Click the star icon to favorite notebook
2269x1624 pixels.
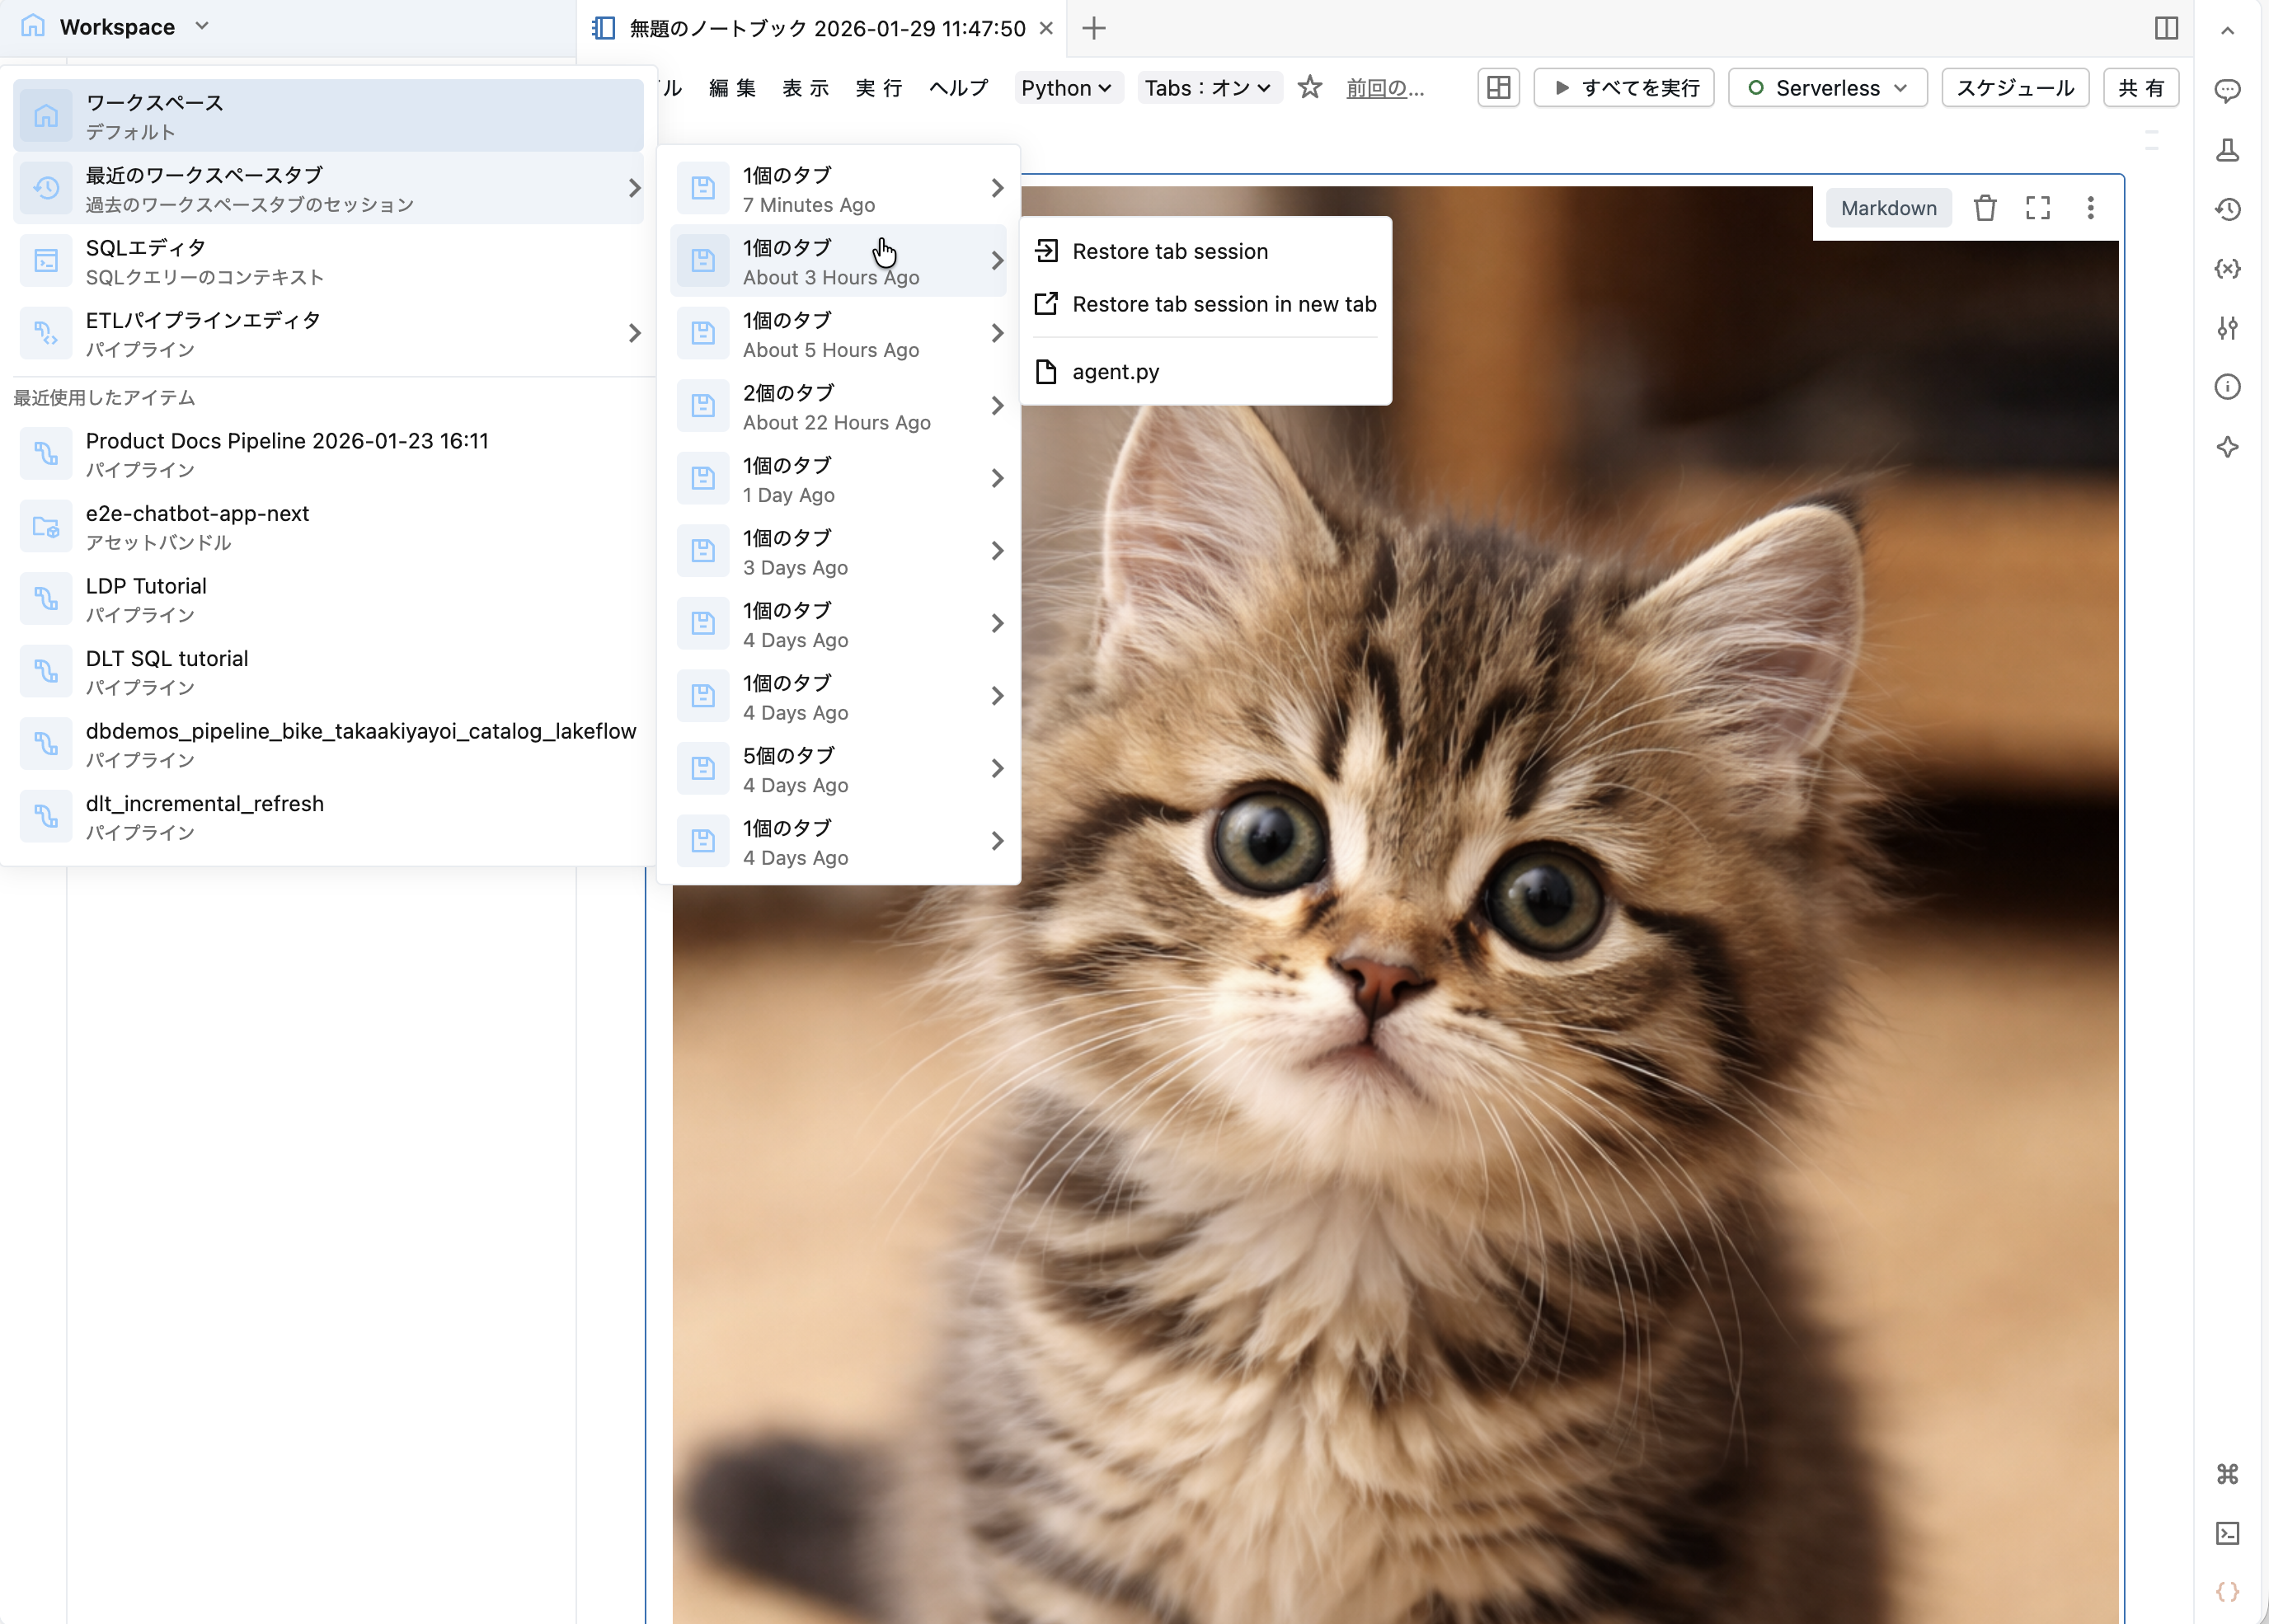(x=1309, y=88)
